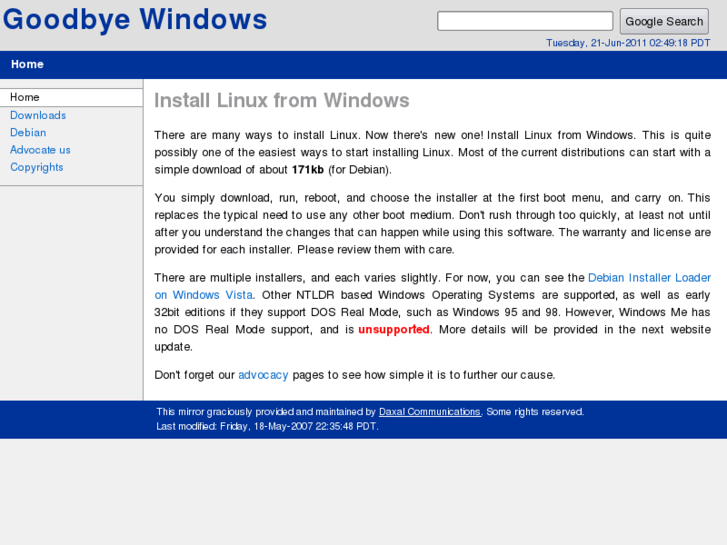Click the 'Install Linux from Windows' heading
The width and height of the screenshot is (727, 545).
281,101
